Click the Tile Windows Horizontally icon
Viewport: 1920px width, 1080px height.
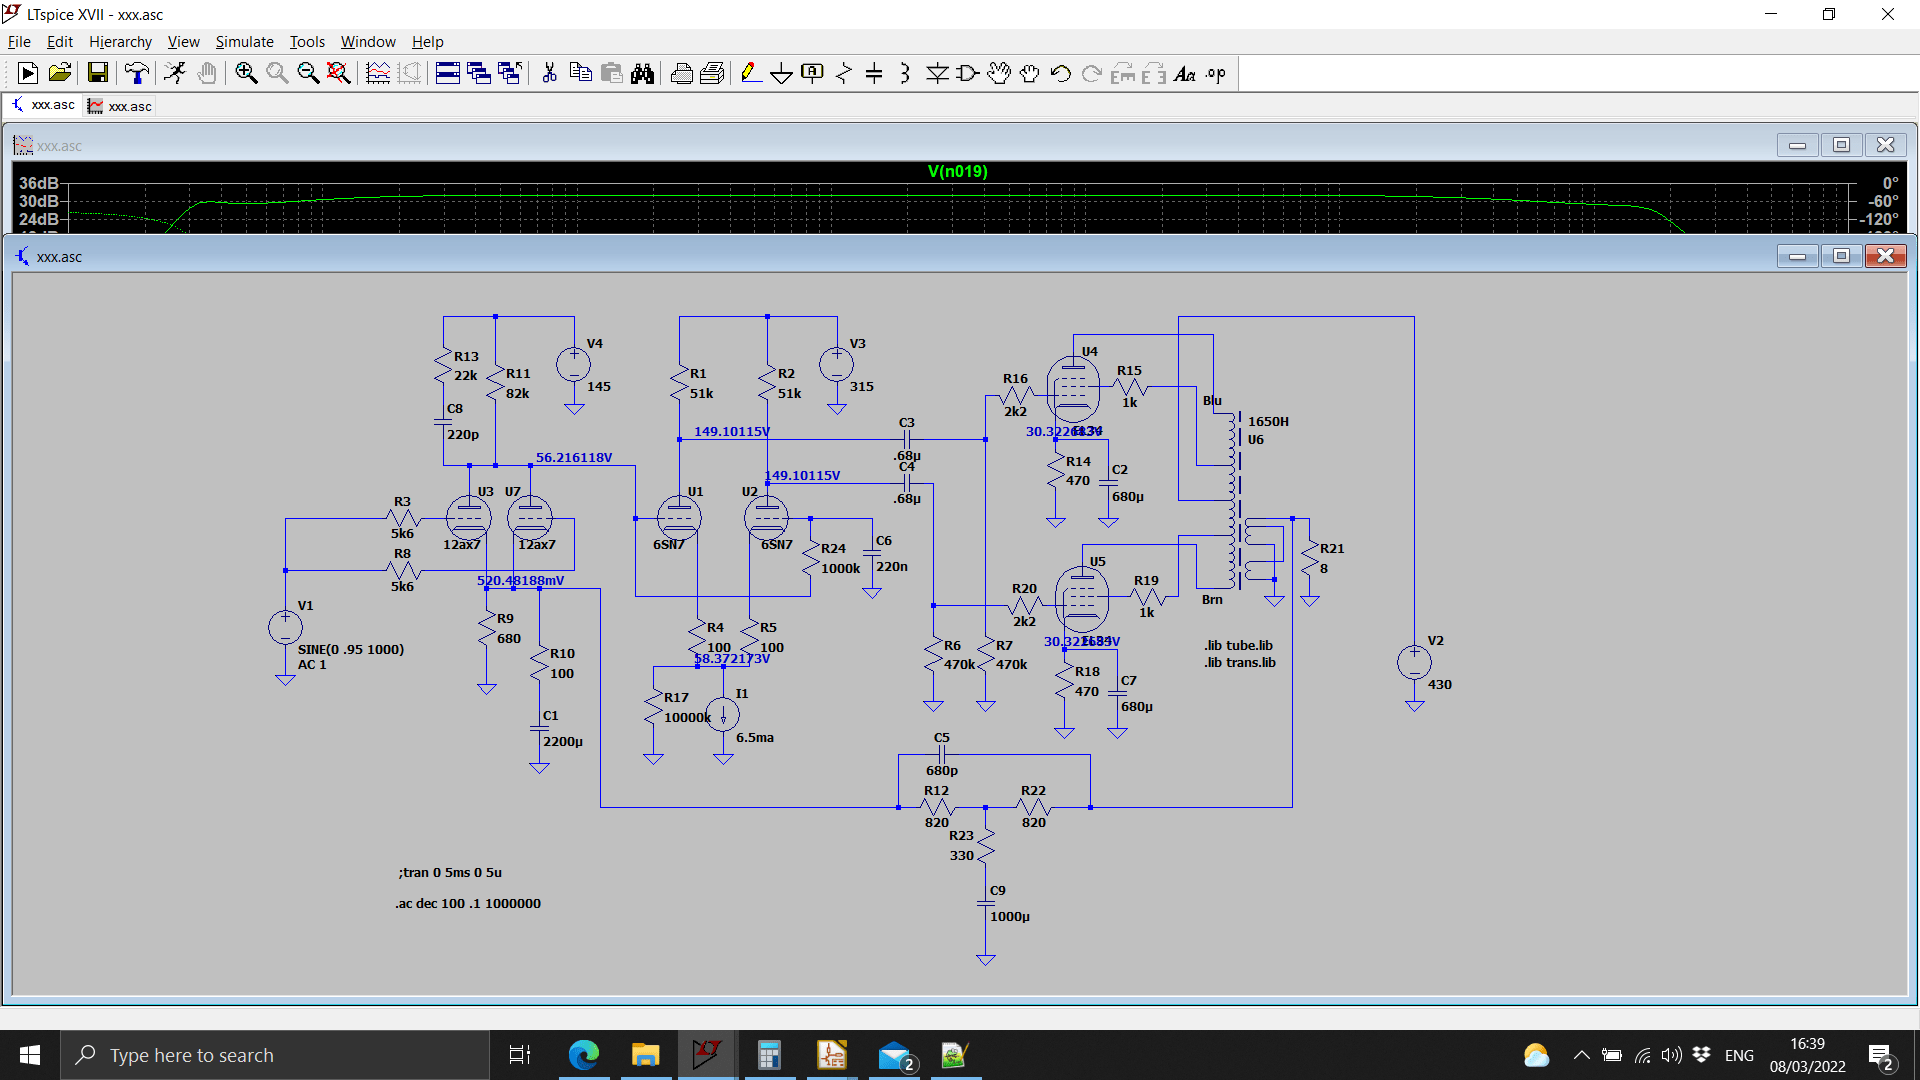[448, 73]
